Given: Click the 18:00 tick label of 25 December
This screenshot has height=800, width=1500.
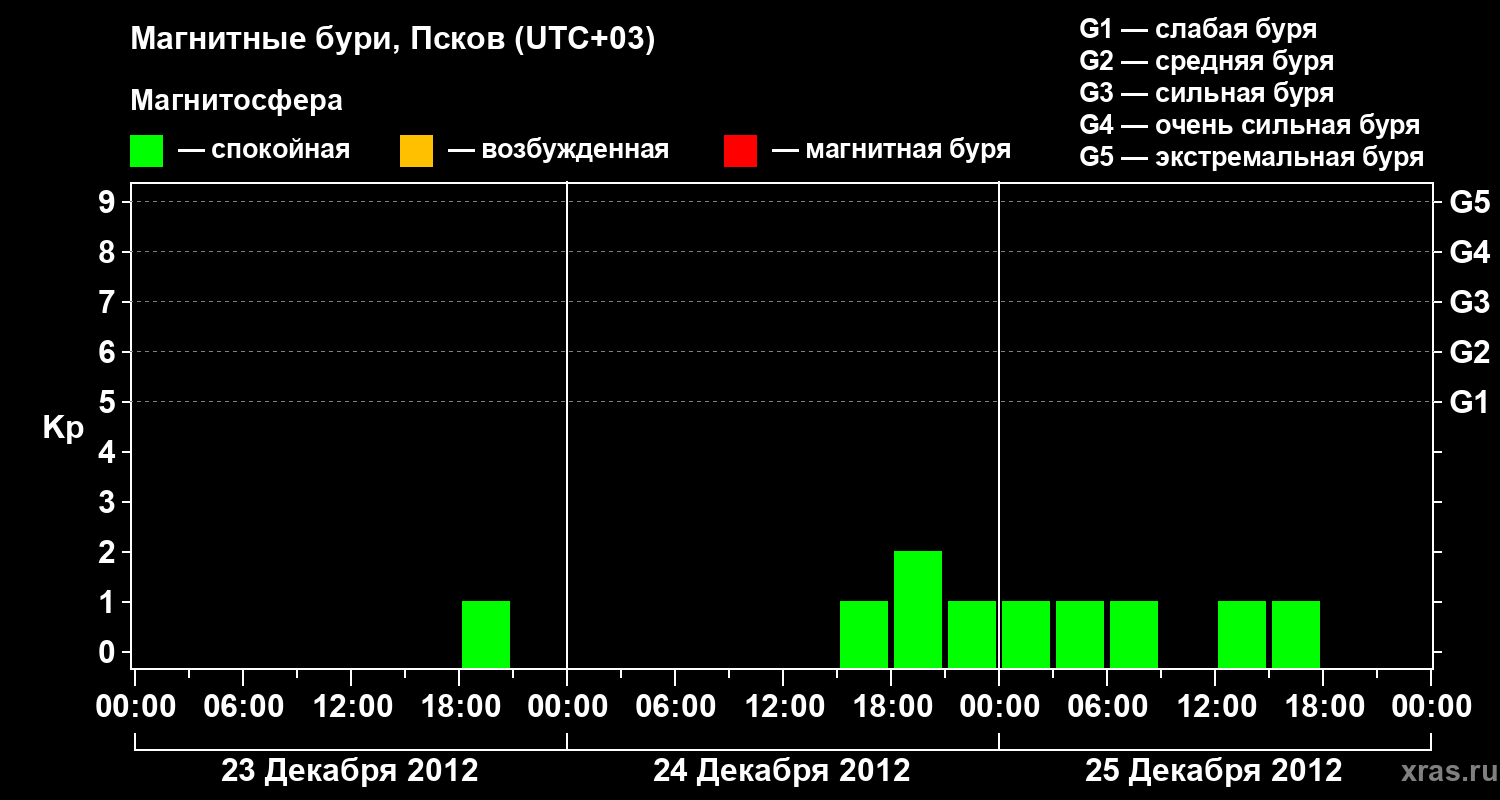Looking at the screenshot, I should [1323, 706].
